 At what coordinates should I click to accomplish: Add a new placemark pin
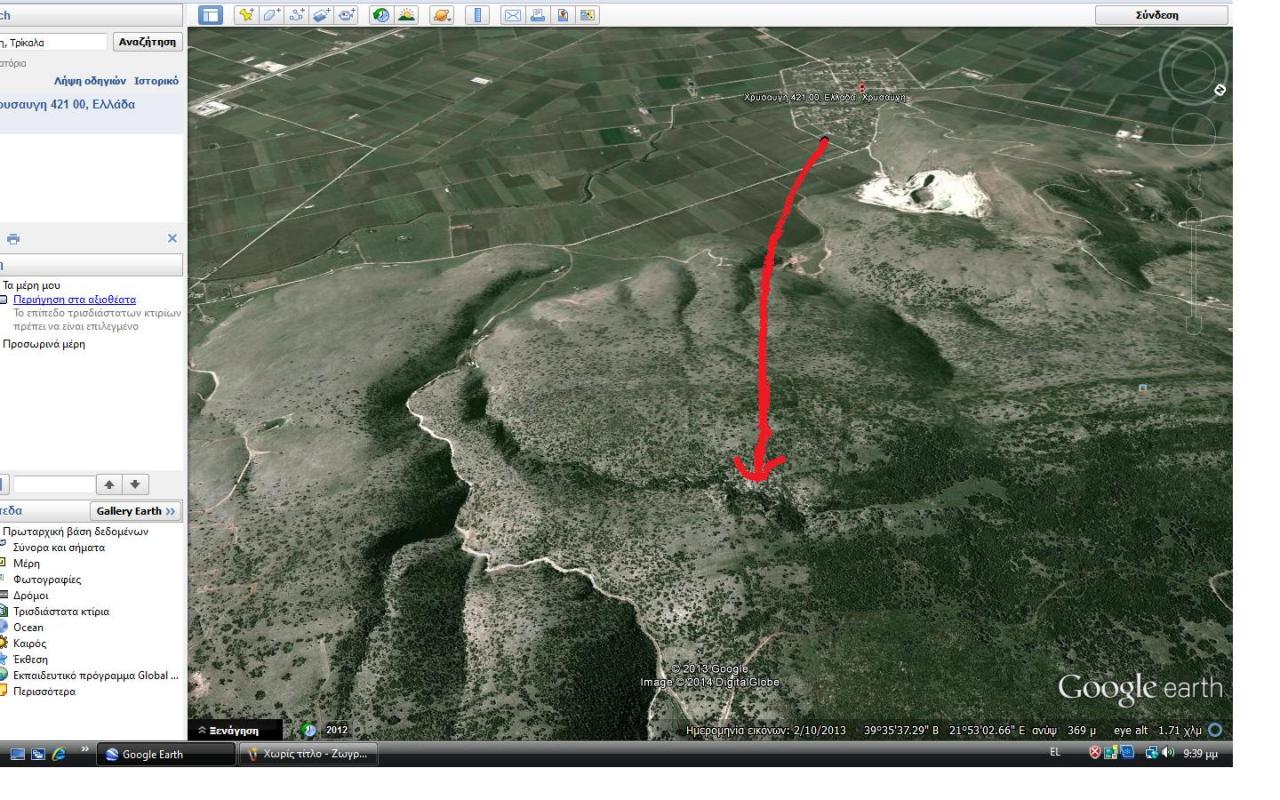[245, 15]
